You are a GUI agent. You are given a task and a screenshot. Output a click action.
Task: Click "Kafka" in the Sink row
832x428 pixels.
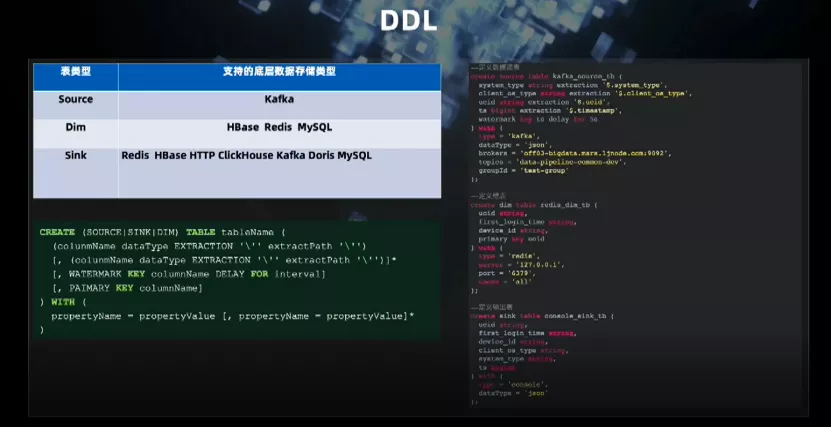(290, 155)
